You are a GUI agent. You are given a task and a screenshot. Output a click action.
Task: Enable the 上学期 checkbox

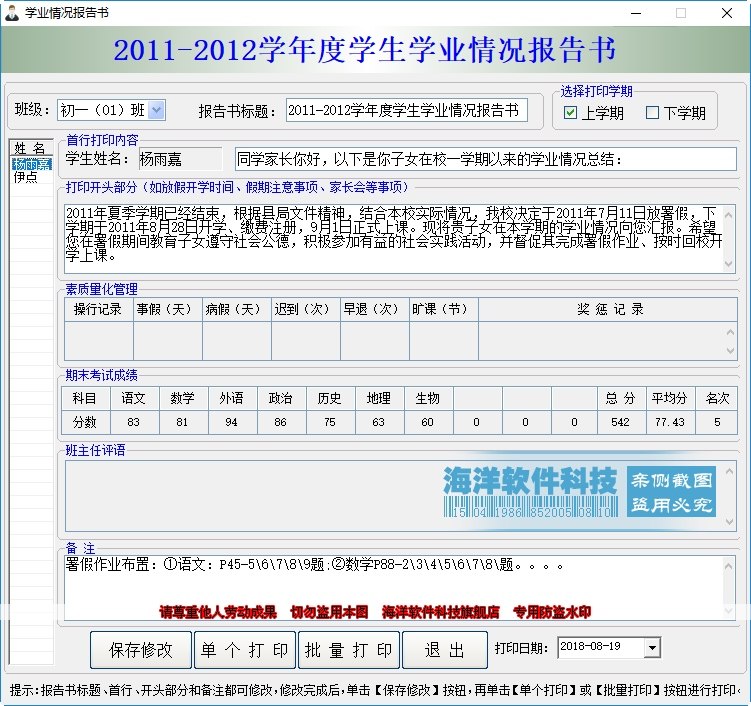point(570,113)
